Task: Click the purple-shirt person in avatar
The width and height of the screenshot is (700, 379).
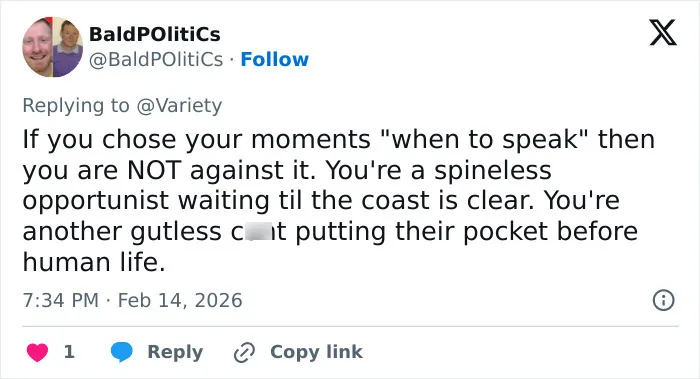Action: (x=68, y=47)
